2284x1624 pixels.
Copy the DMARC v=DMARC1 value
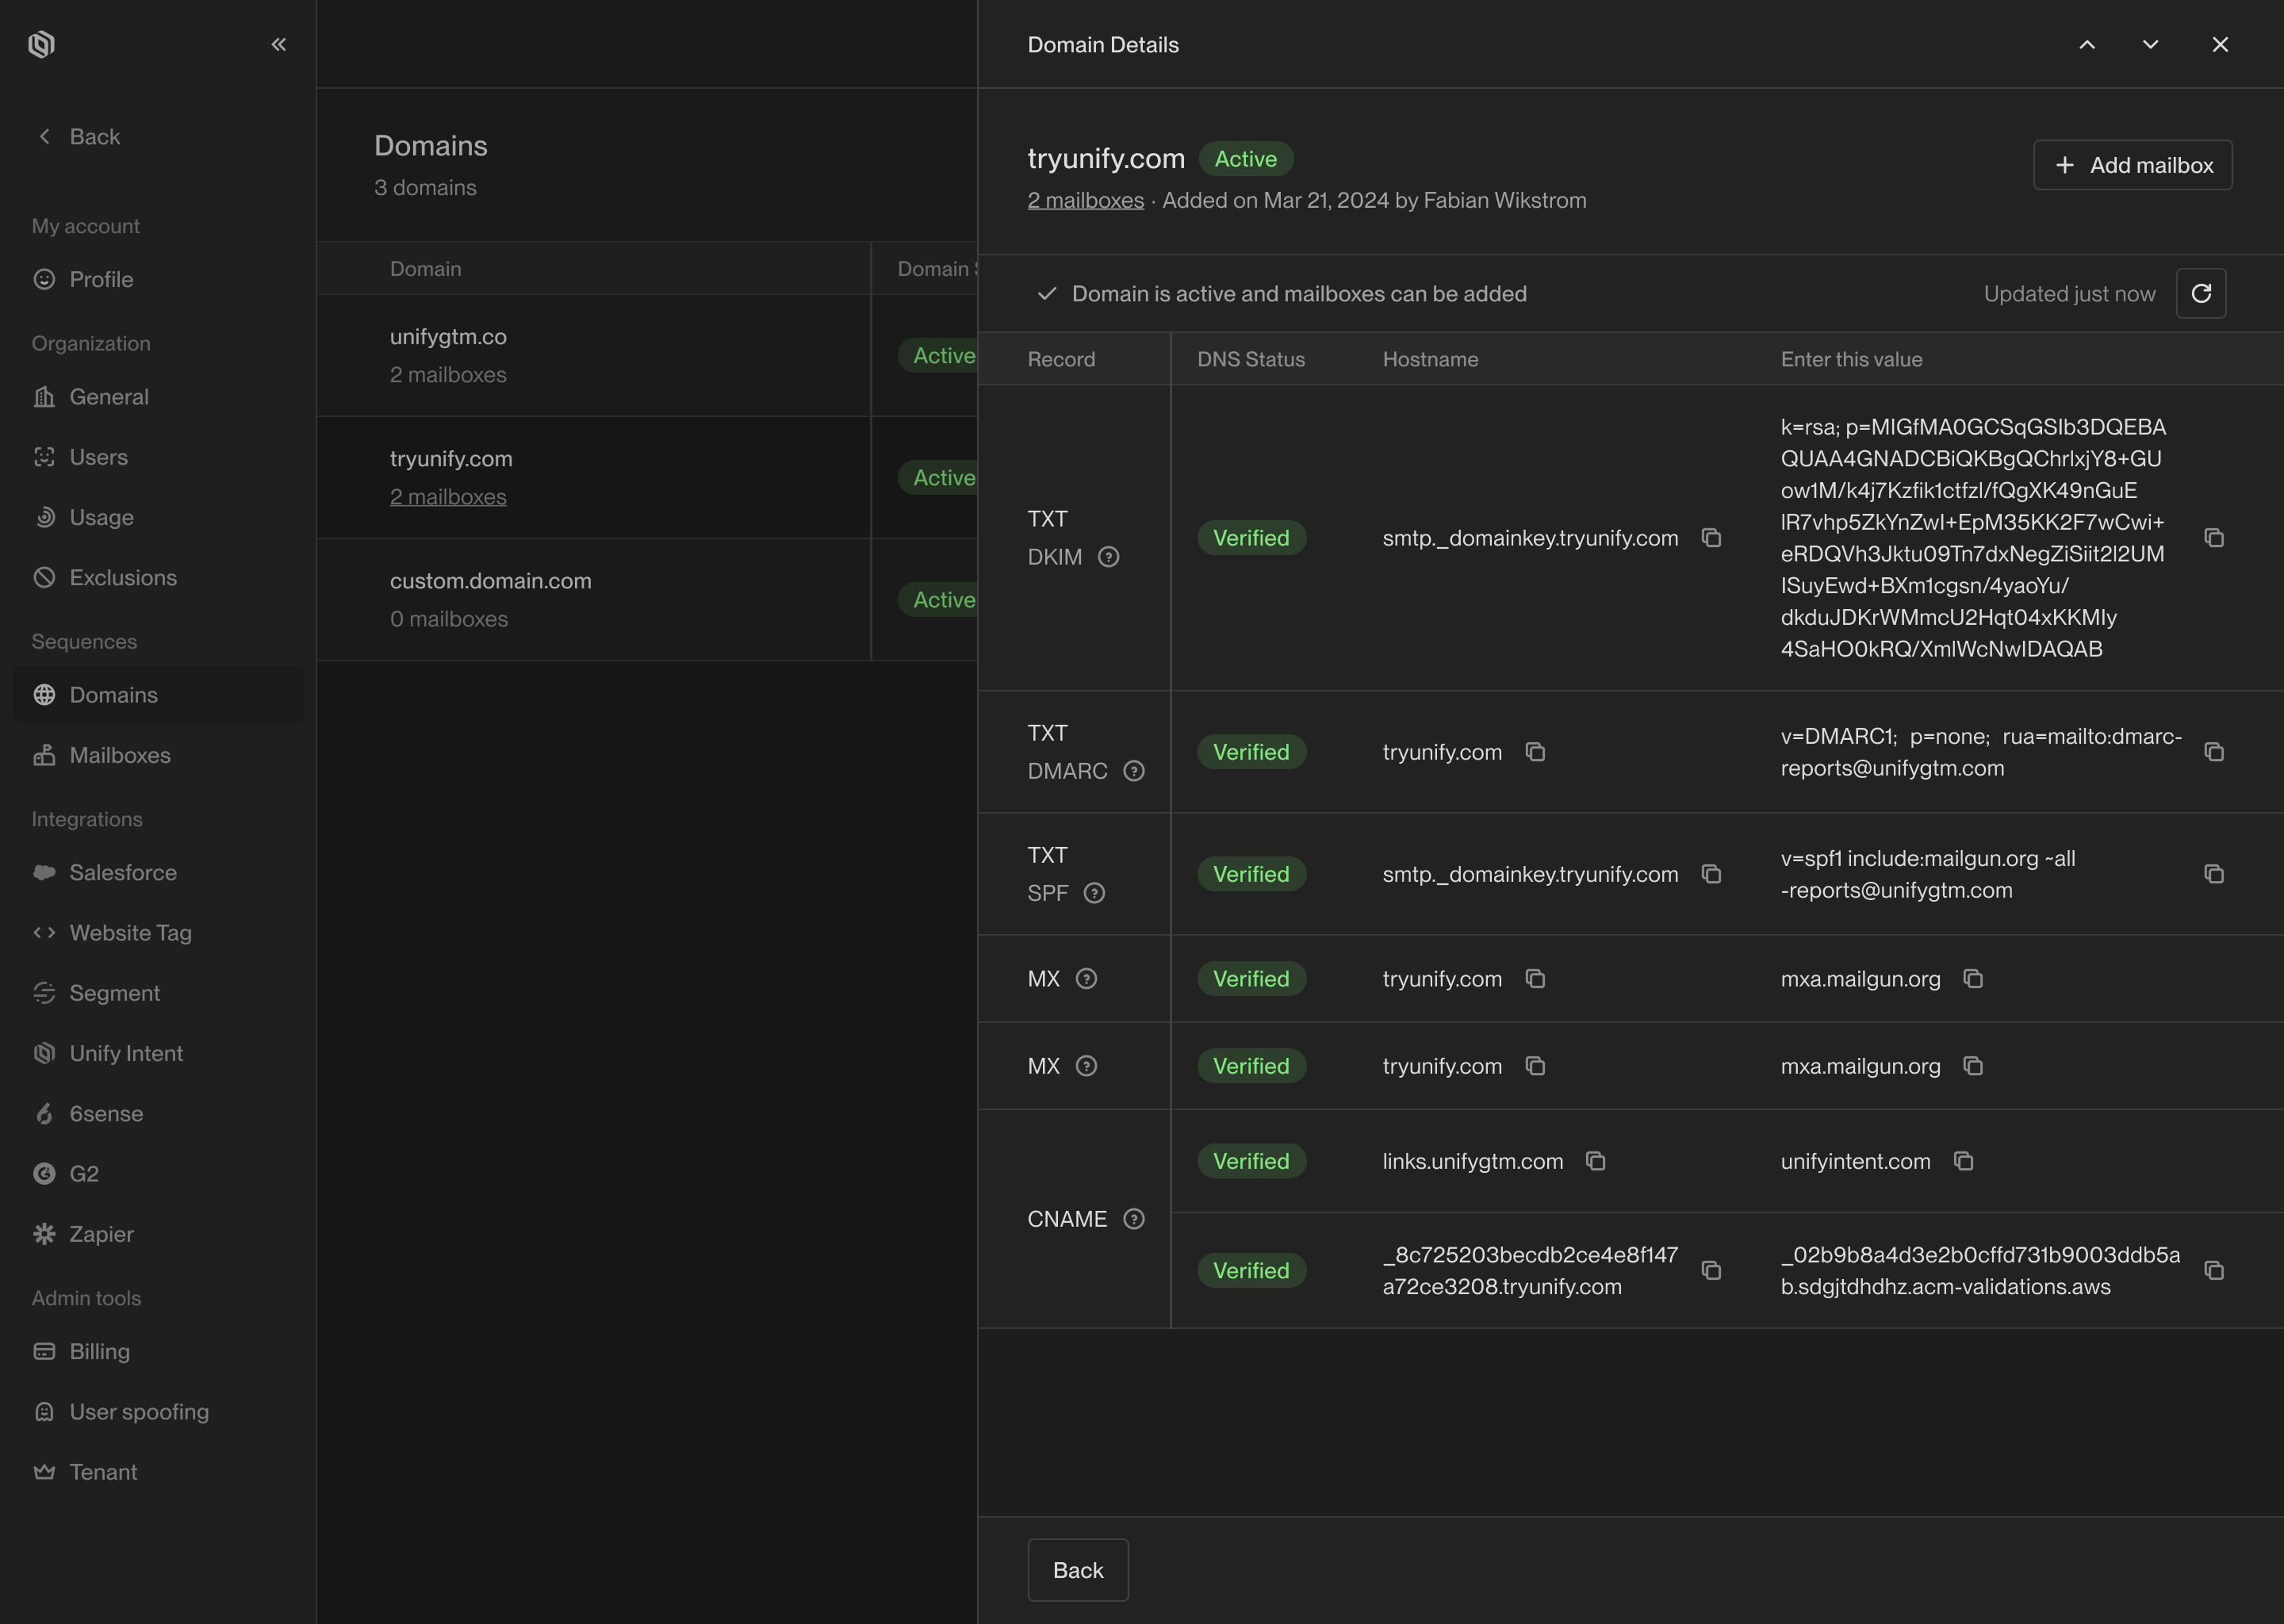coord(2214,752)
